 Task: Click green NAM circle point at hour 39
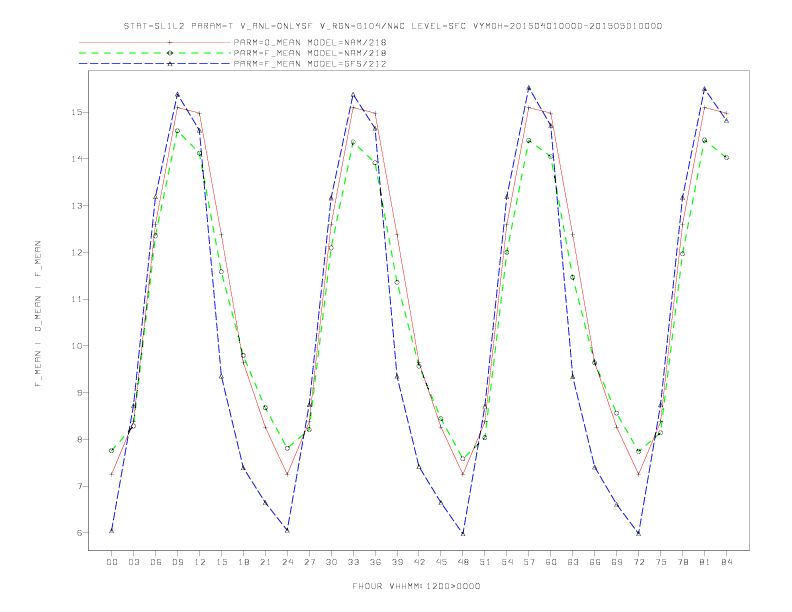[397, 282]
